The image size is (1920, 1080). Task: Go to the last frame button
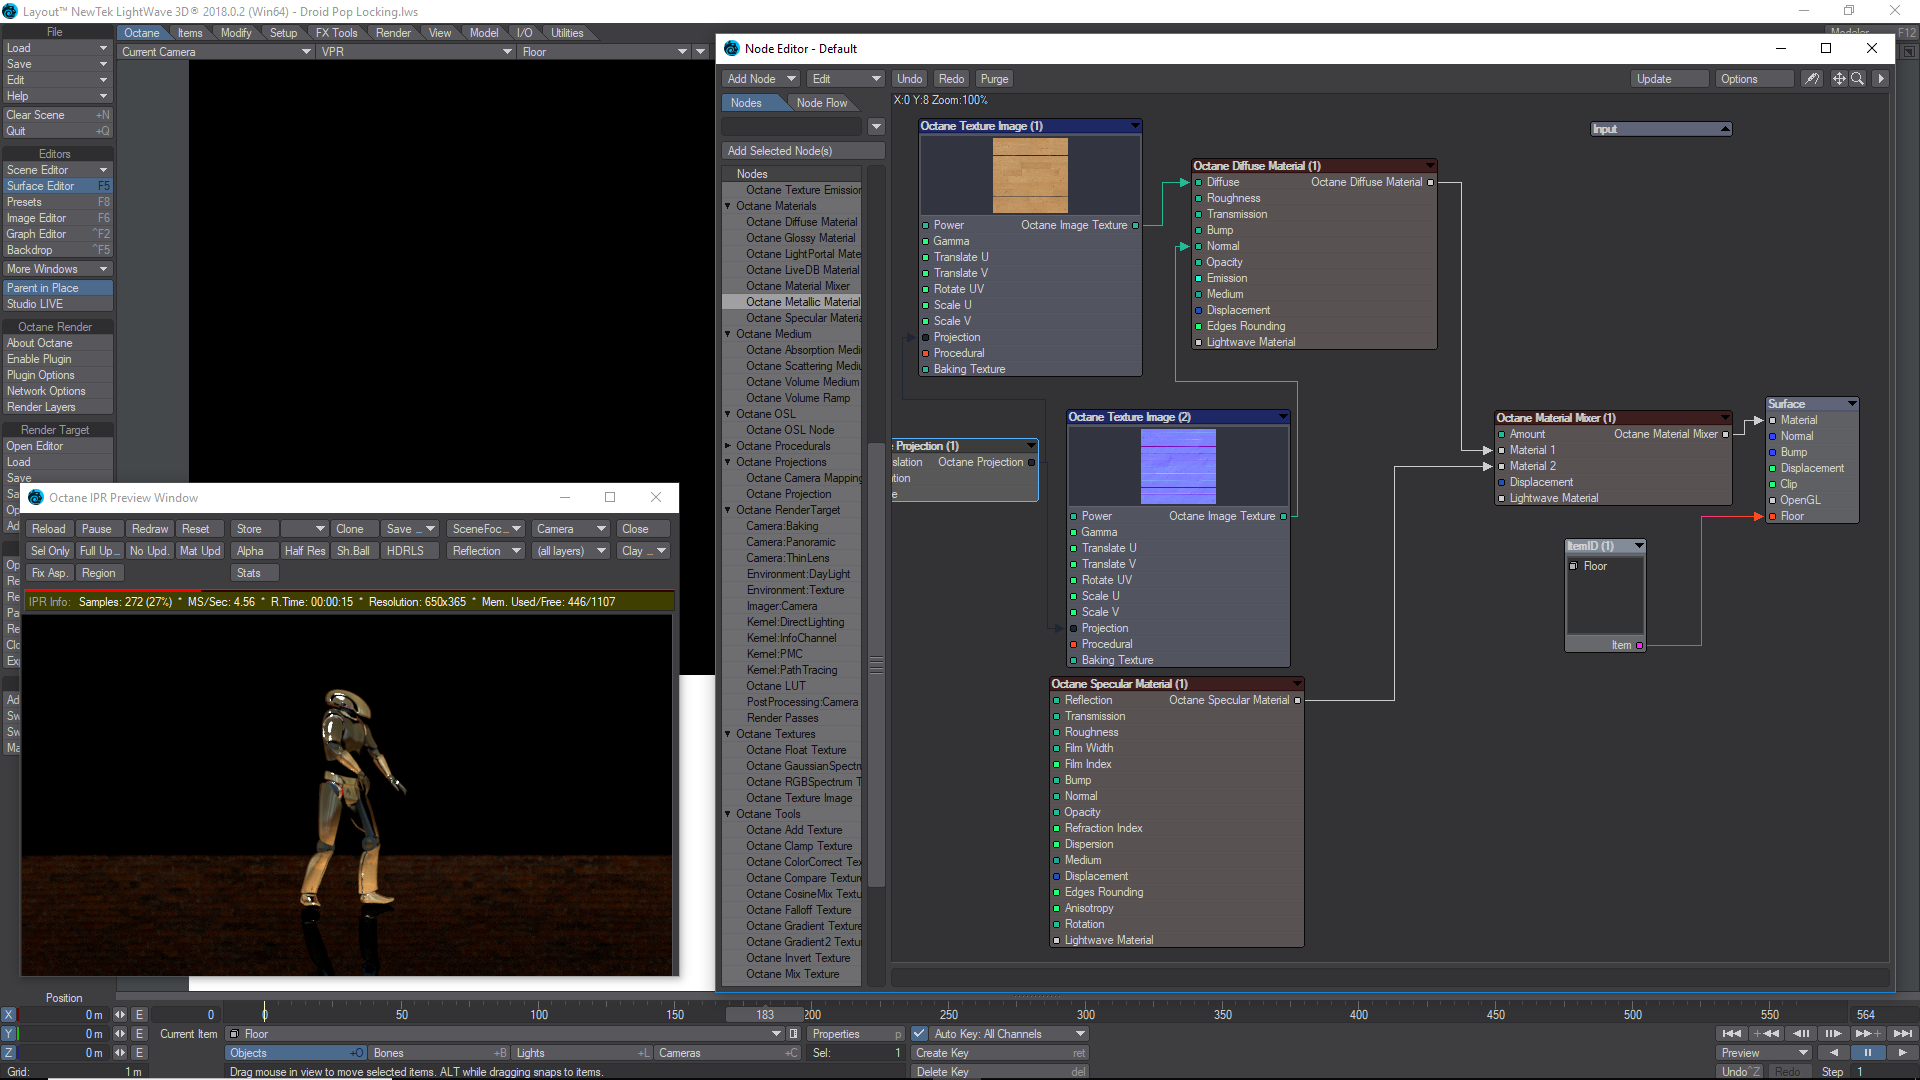click(x=1902, y=1034)
